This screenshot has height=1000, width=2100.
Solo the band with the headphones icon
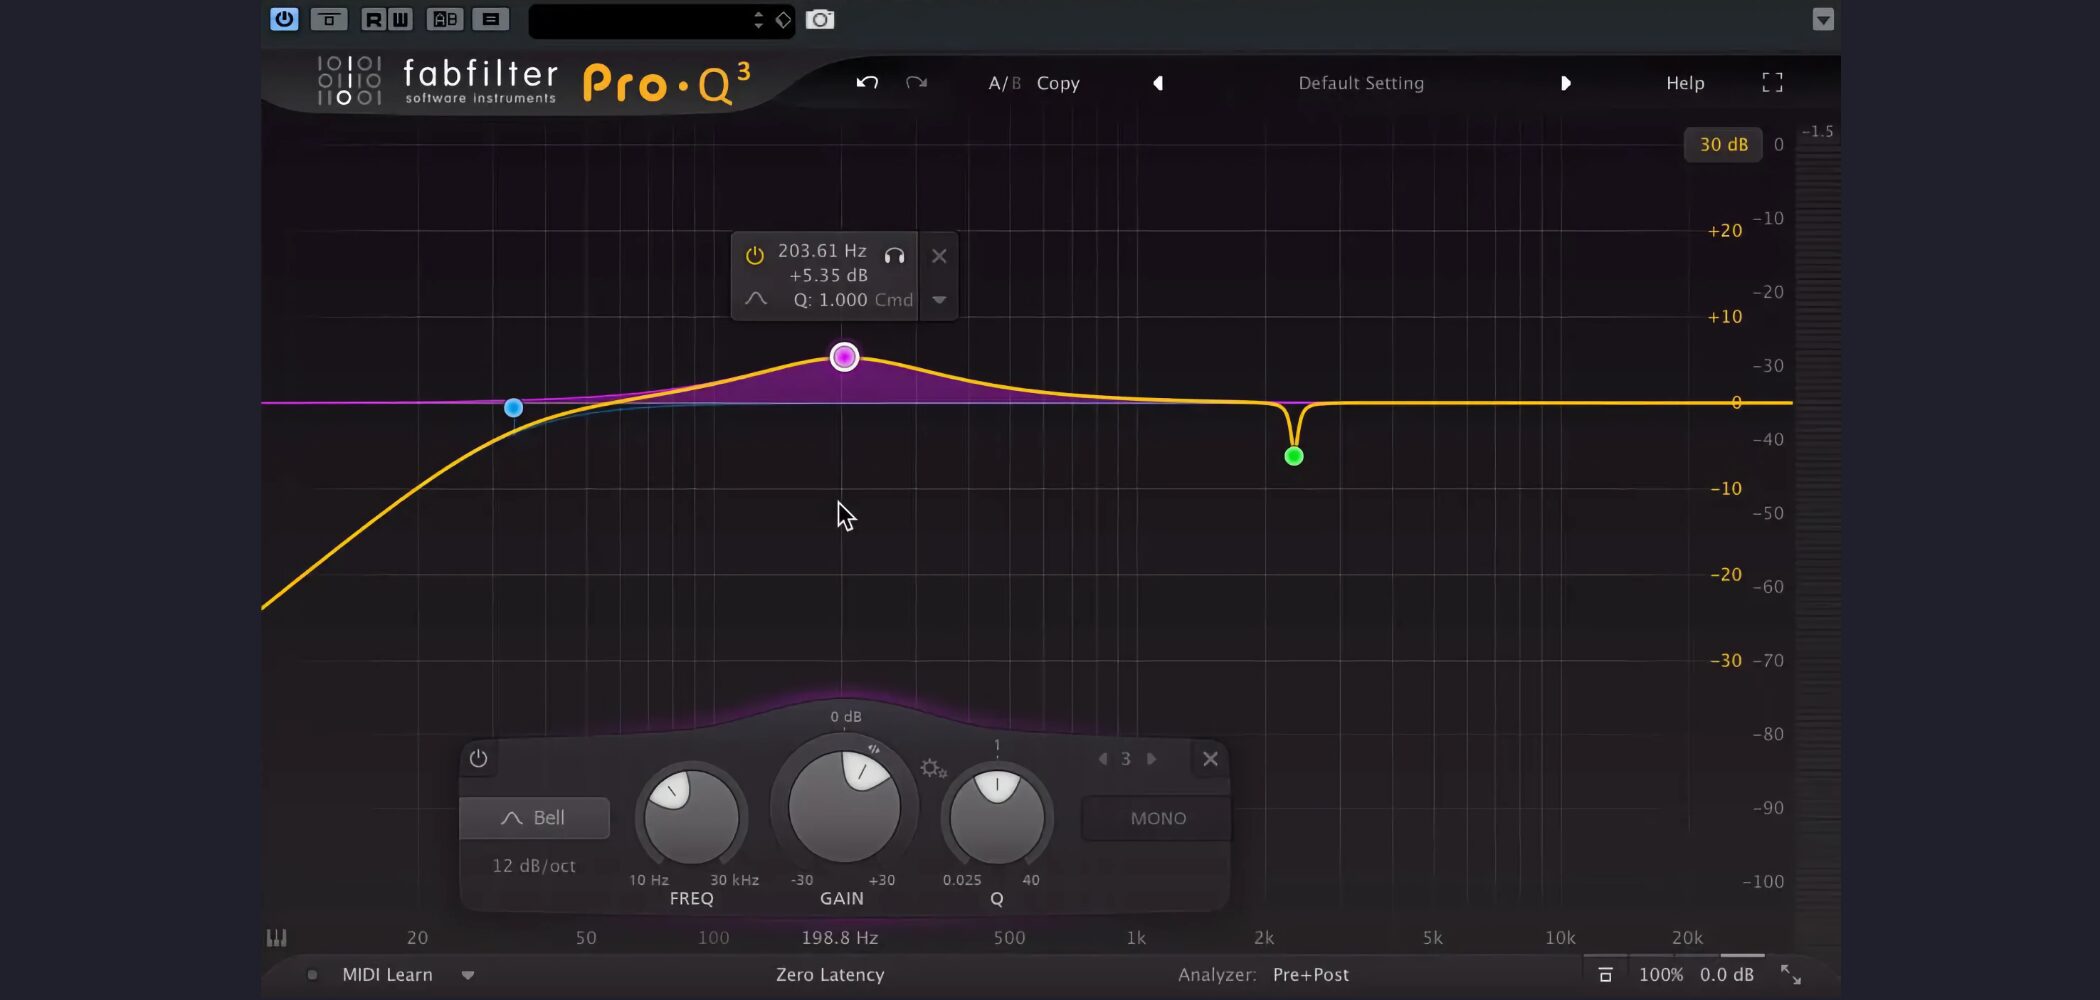[x=894, y=256]
